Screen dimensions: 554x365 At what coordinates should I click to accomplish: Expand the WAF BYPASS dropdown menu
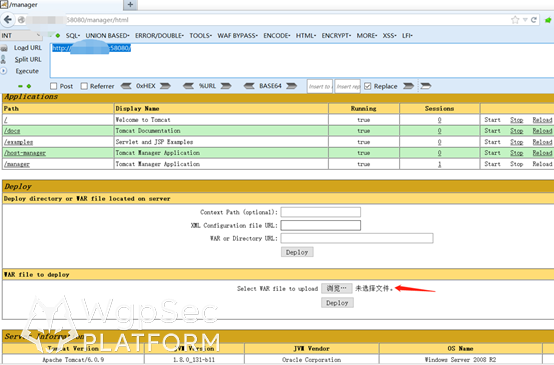coord(237,35)
